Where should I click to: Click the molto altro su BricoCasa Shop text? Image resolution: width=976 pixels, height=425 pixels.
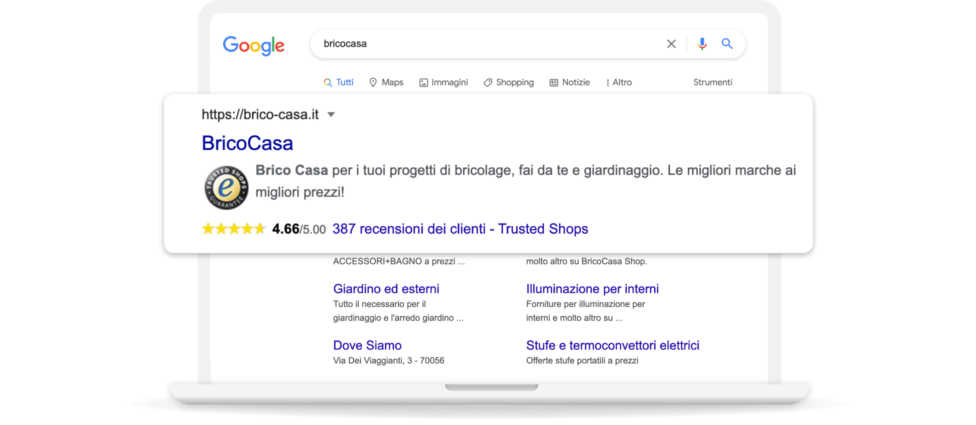[x=587, y=262]
